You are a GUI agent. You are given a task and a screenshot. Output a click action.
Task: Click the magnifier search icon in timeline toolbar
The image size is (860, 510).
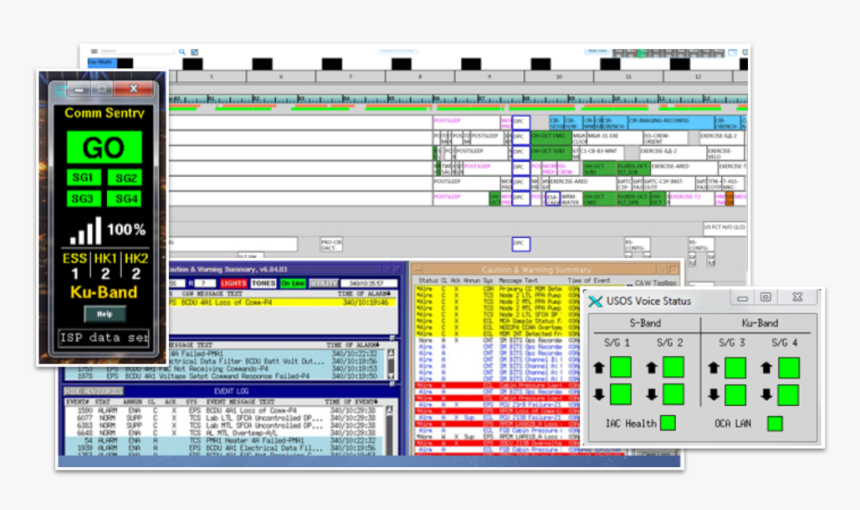182,52
